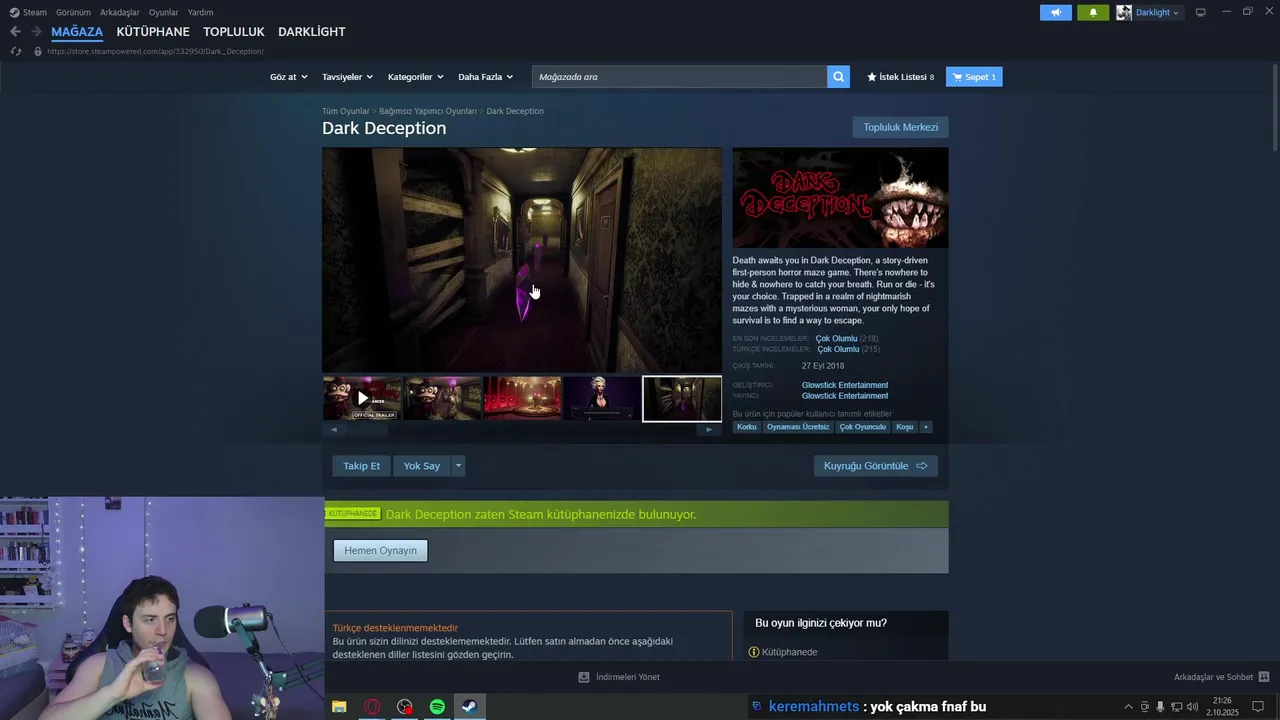Click the Koşu tag
The height and width of the screenshot is (720, 1280).
click(905, 427)
